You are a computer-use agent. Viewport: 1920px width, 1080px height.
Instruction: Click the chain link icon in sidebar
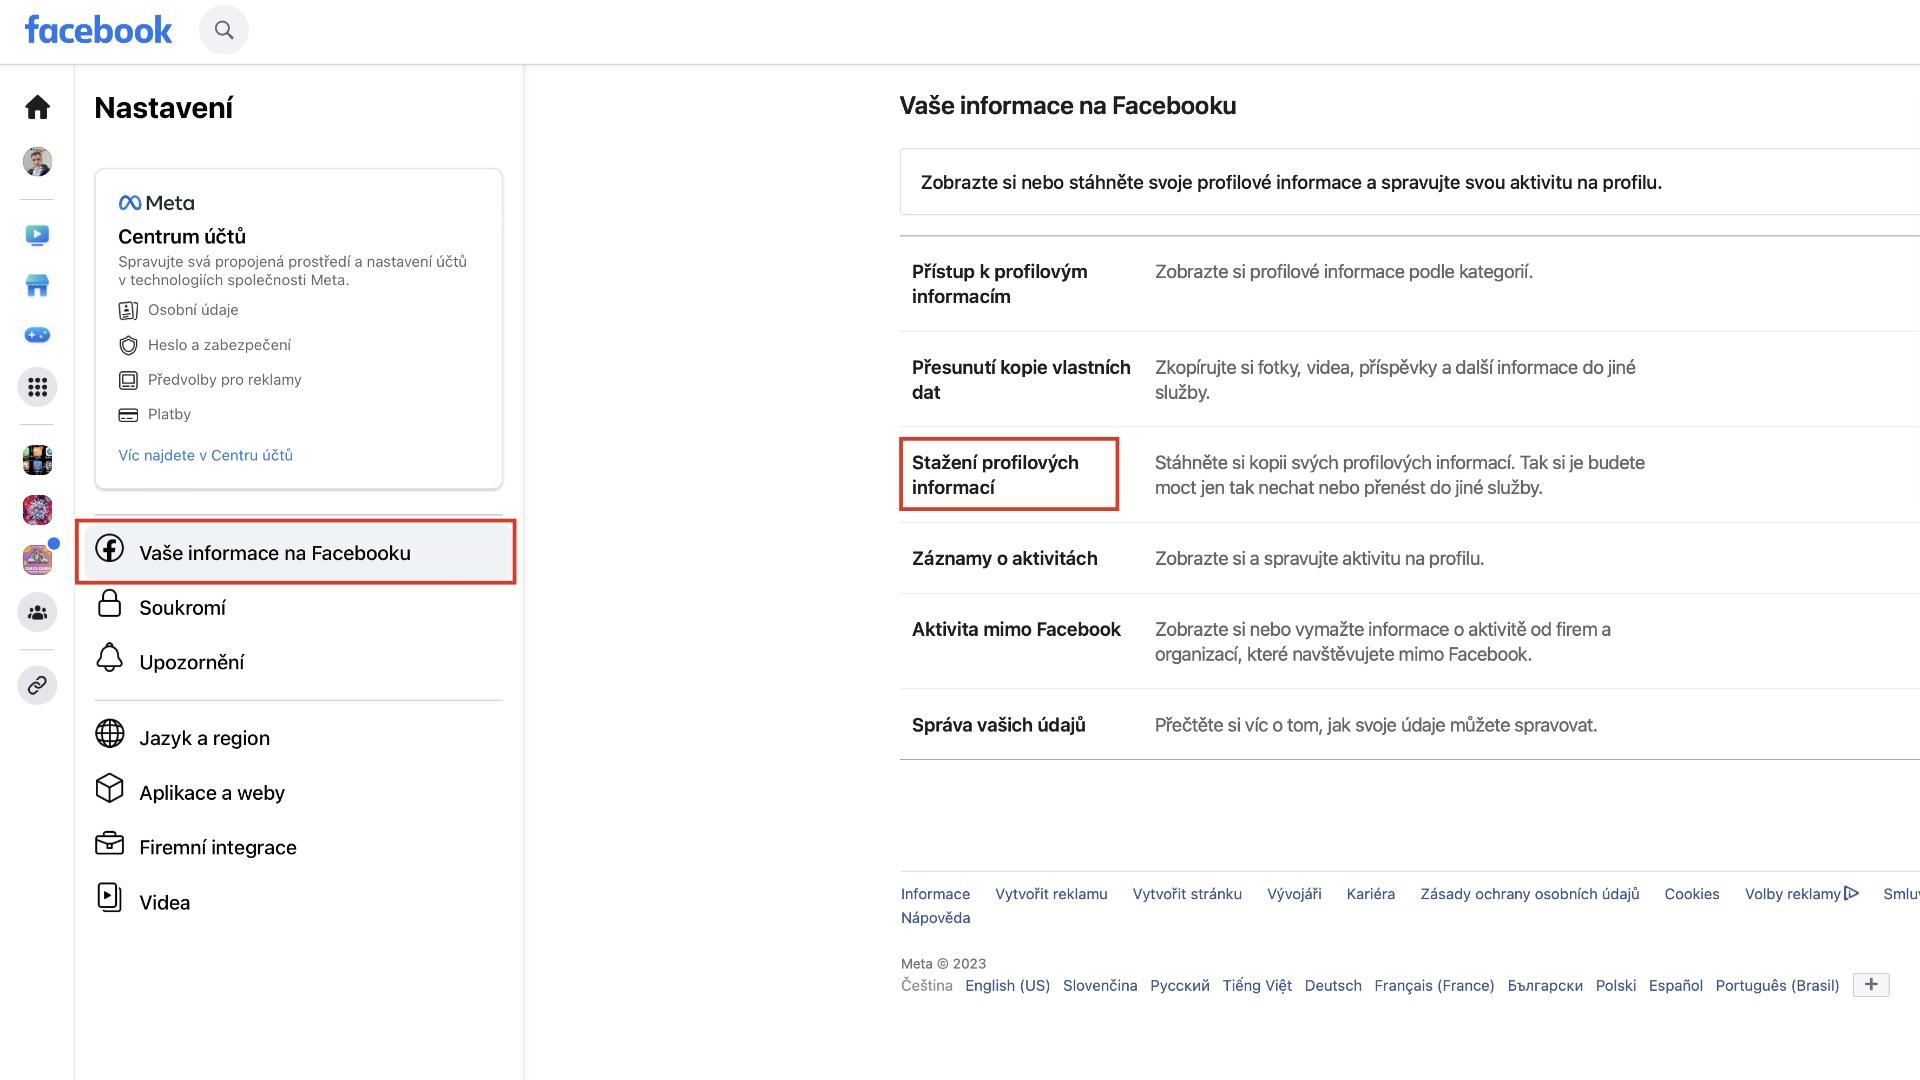[37, 685]
